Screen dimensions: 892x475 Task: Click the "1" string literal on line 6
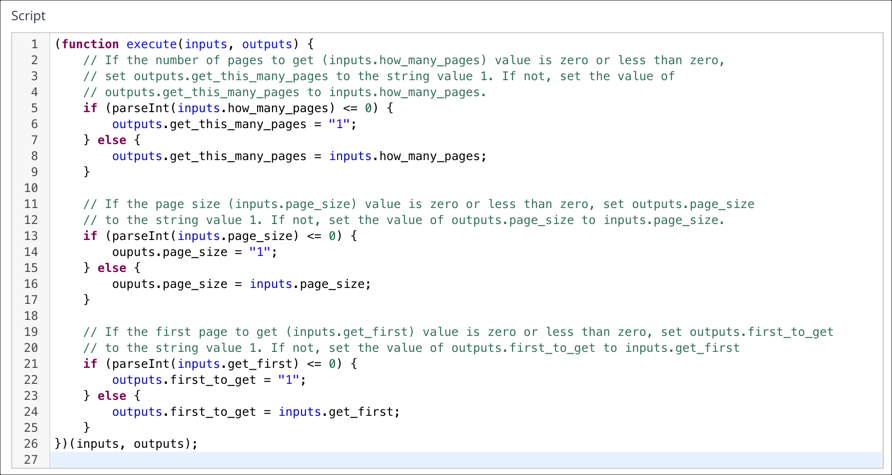pos(342,124)
